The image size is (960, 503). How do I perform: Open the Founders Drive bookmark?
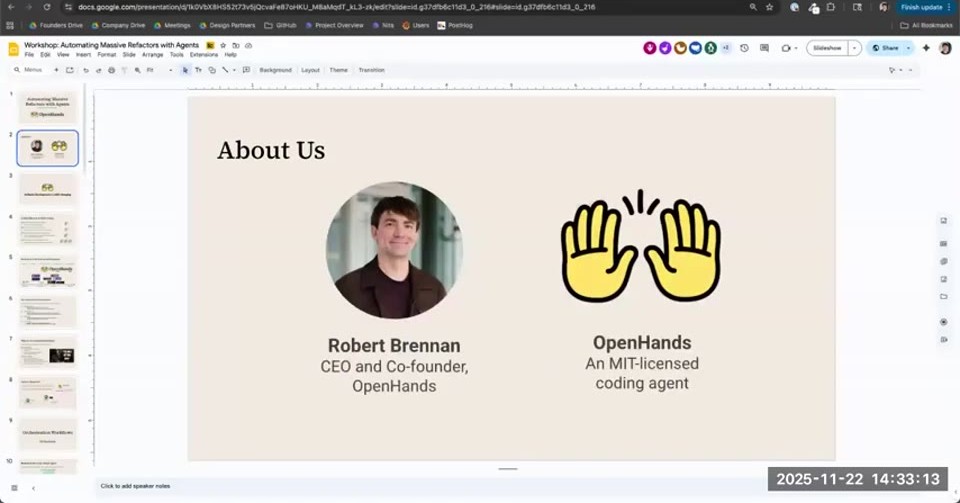point(56,26)
